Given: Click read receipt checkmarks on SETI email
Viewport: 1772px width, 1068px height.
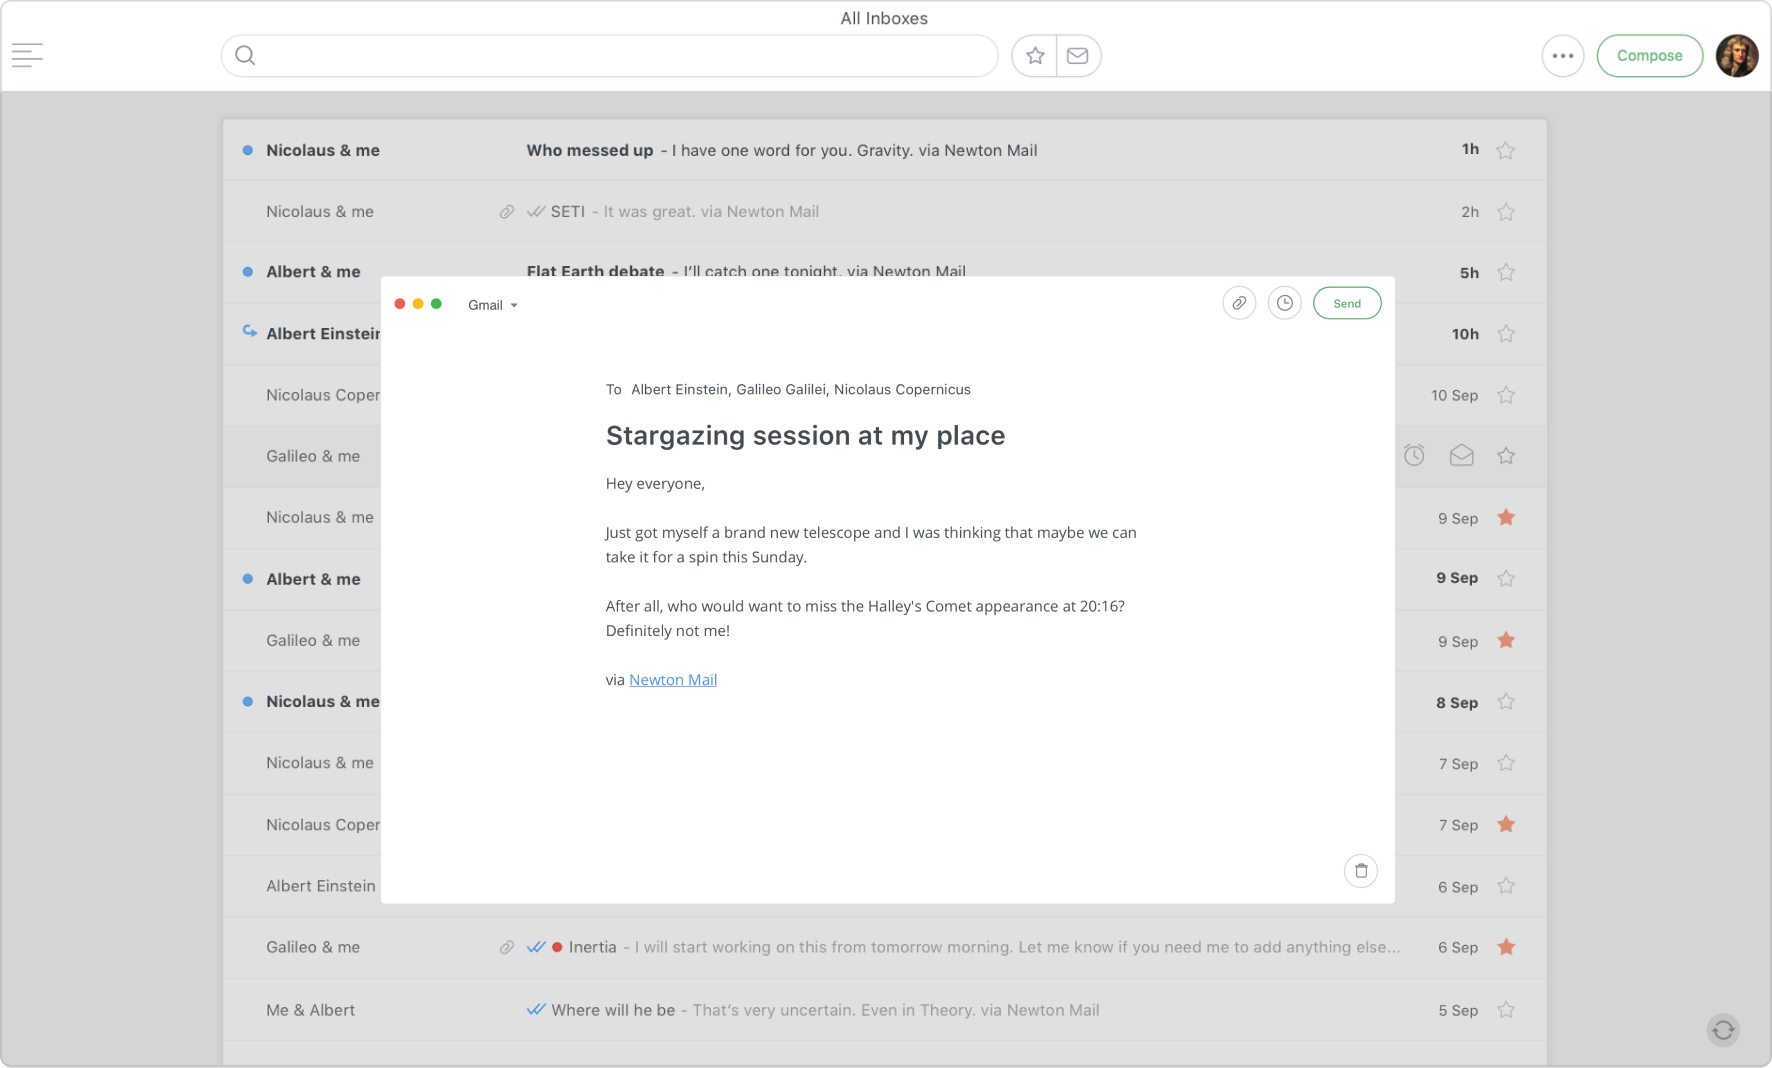Looking at the screenshot, I should pos(536,212).
